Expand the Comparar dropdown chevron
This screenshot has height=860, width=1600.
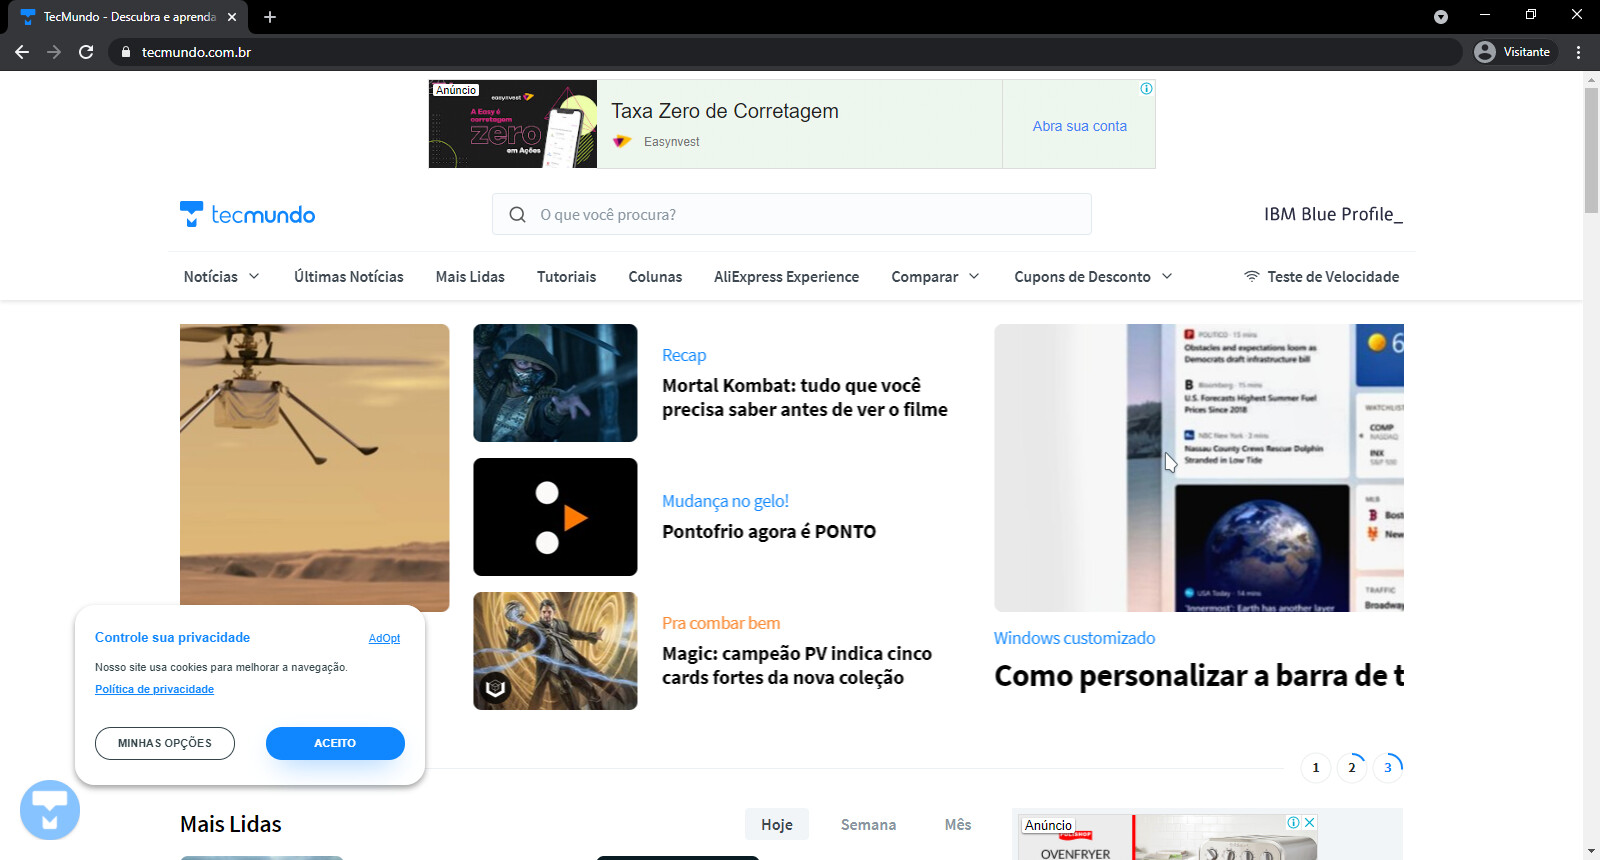point(974,276)
